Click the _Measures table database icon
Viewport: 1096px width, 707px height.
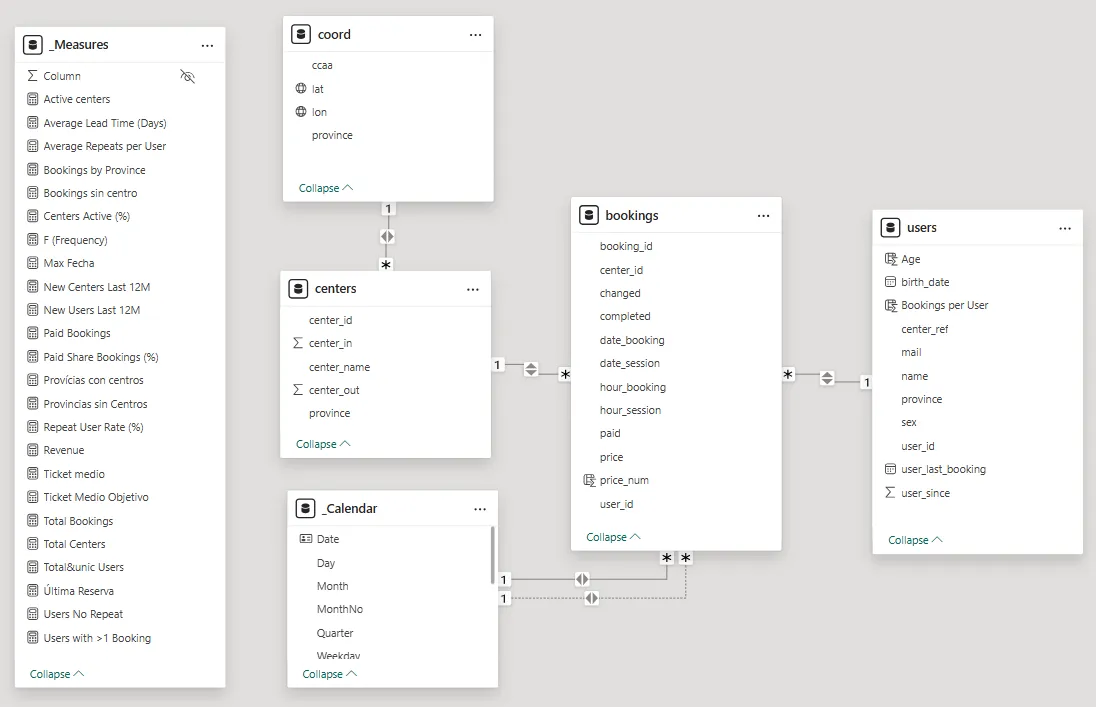click(33, 45)
